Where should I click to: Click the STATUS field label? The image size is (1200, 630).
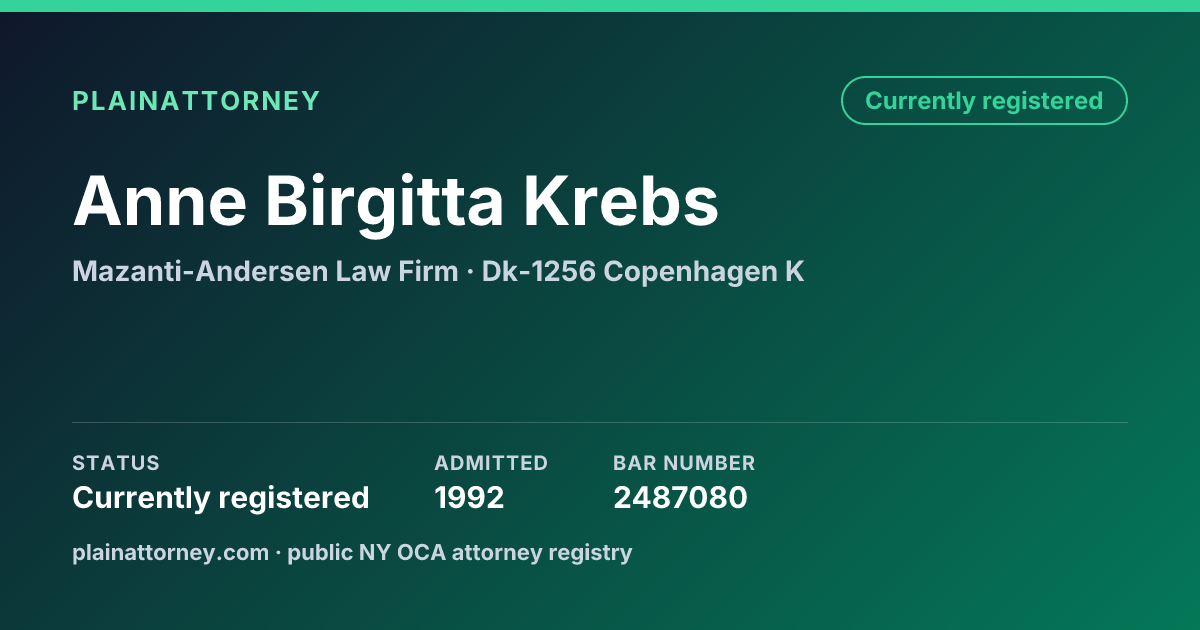click(116, 463)
